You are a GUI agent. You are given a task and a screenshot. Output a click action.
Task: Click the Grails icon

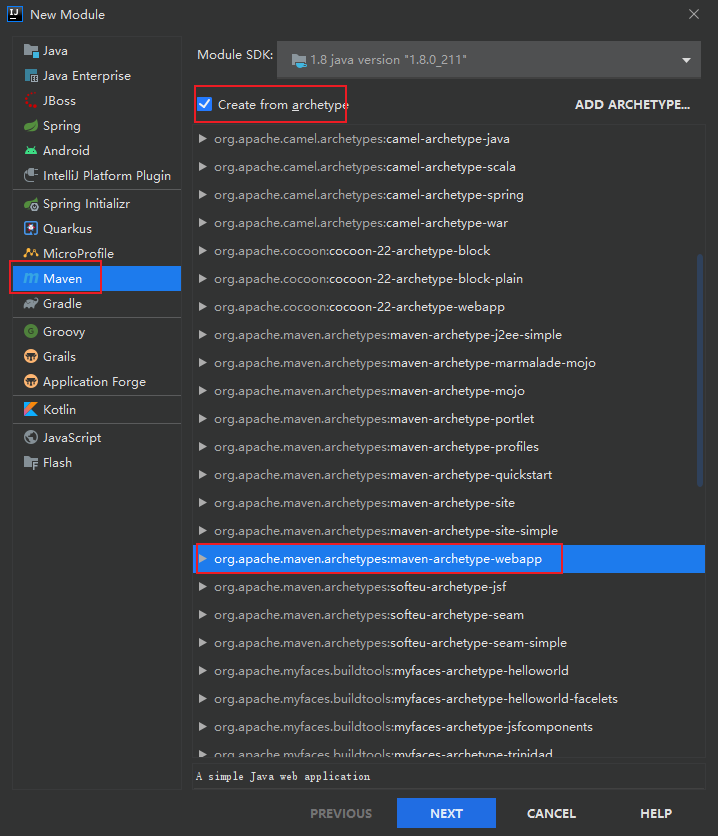point(31,357)
